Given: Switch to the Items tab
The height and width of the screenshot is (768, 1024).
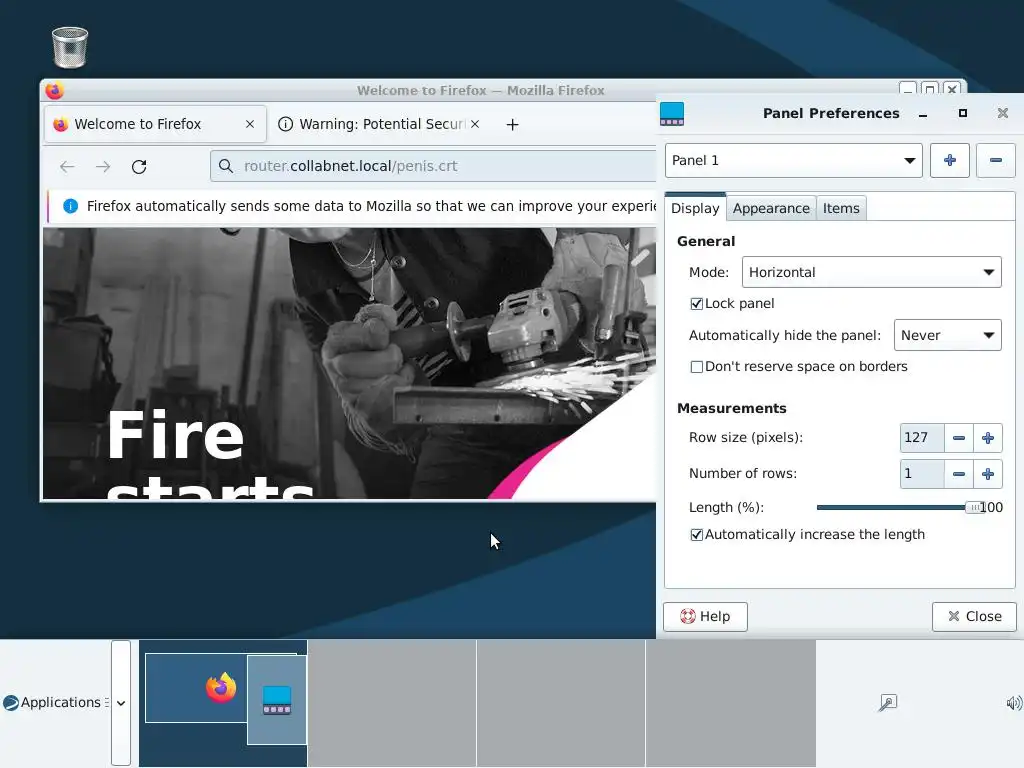Looking at the screenshot, I should tap(841, 208).
